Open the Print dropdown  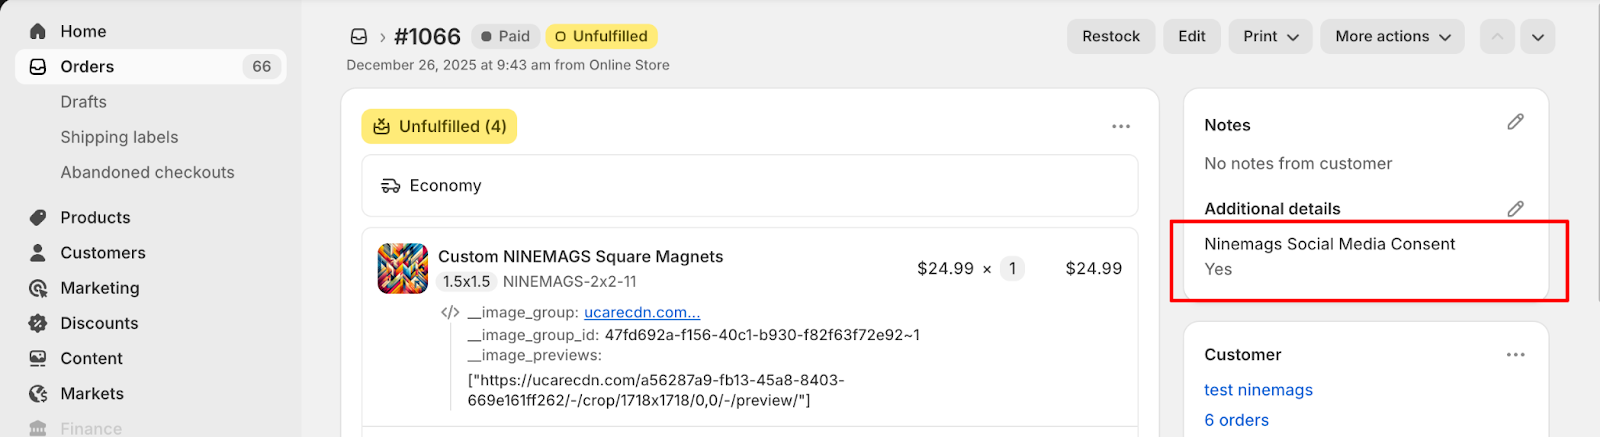click(1270, 37)
